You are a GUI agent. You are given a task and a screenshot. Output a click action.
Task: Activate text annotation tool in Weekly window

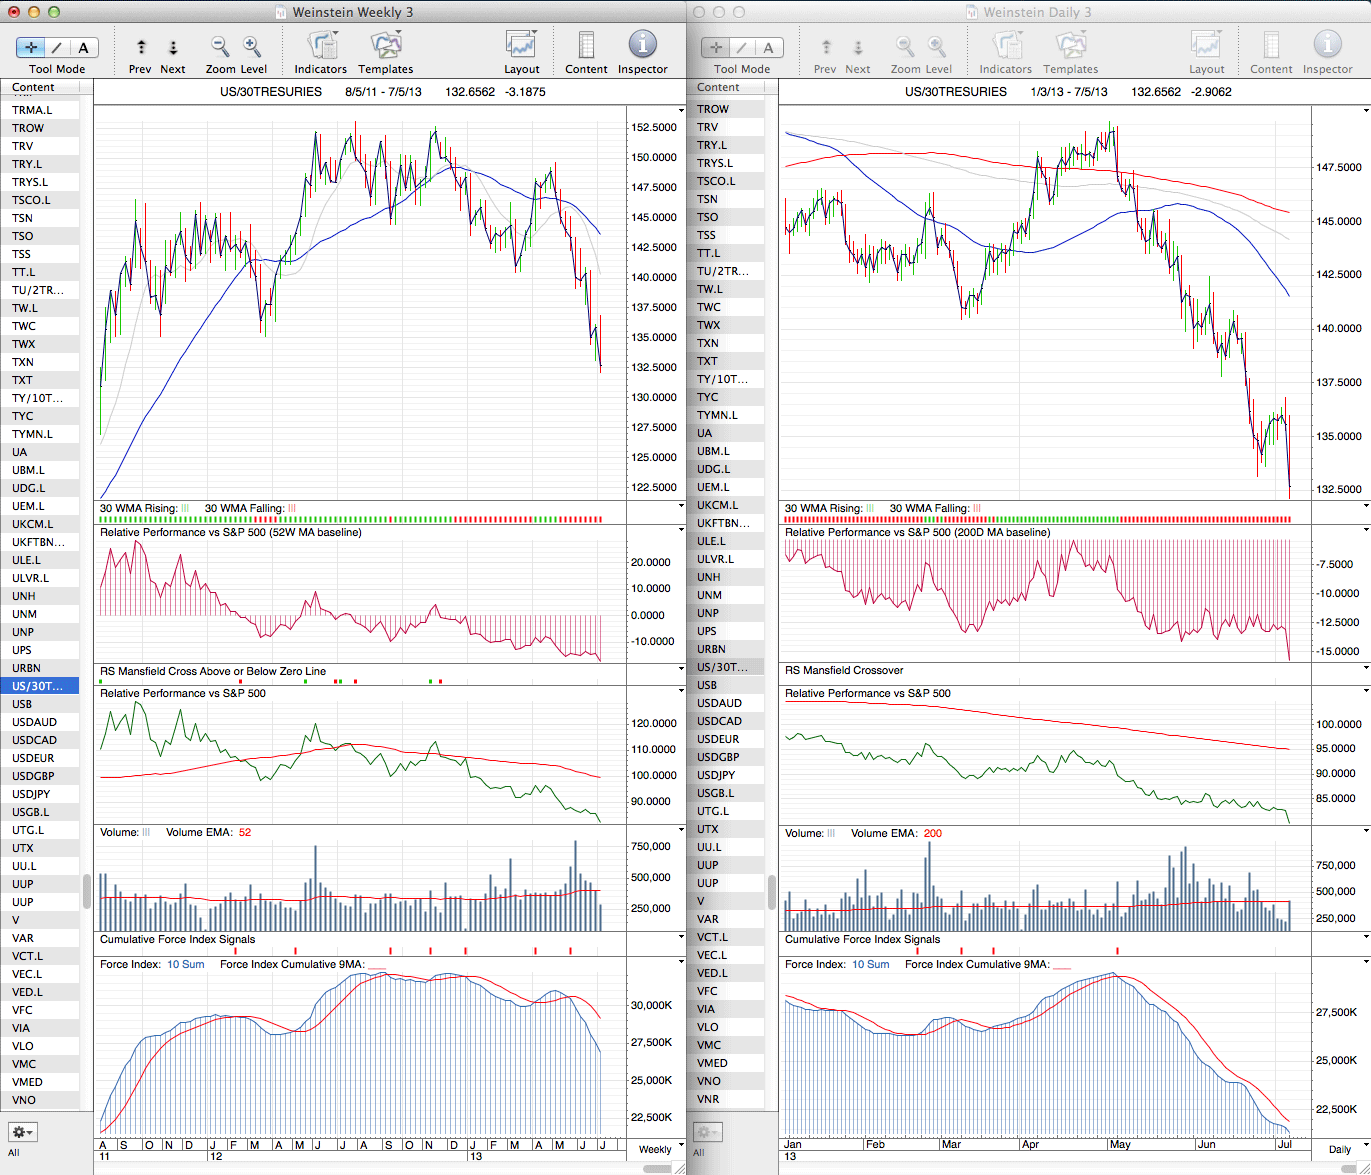click(83, 47)
